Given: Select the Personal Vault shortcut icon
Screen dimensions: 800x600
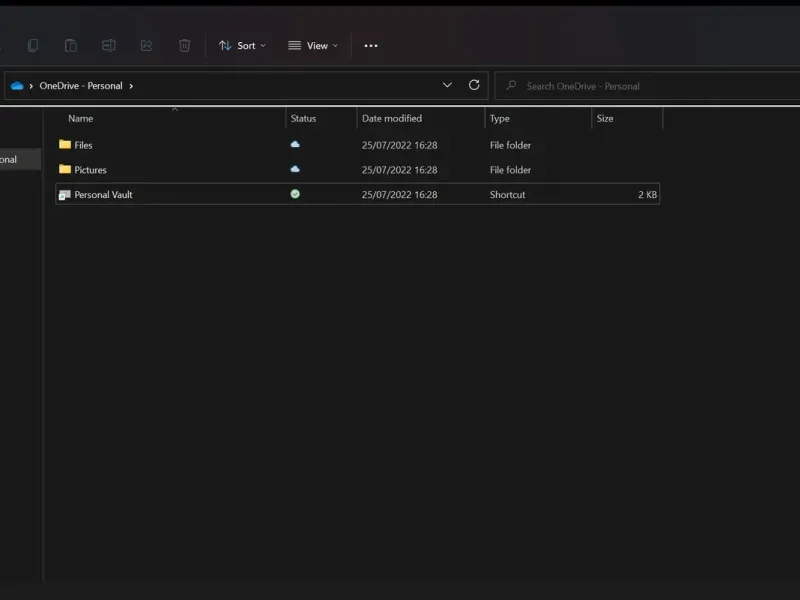Looking at the screenshot, I should pyautogui.click(x=64, y=194).
